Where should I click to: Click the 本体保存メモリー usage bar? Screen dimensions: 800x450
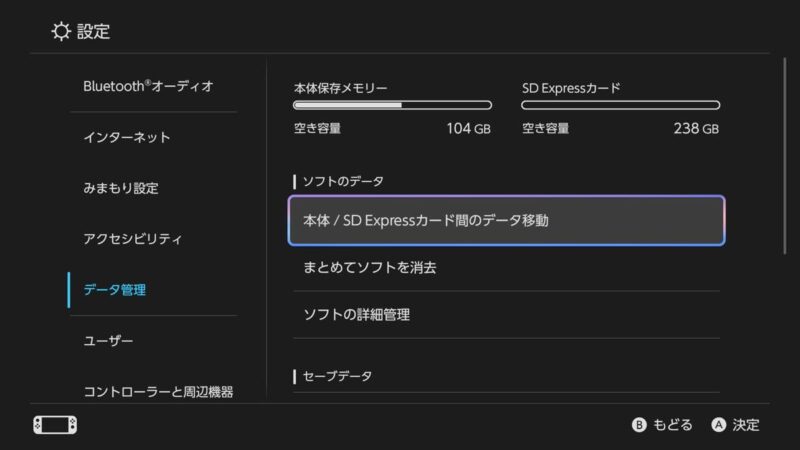[392, 105]
